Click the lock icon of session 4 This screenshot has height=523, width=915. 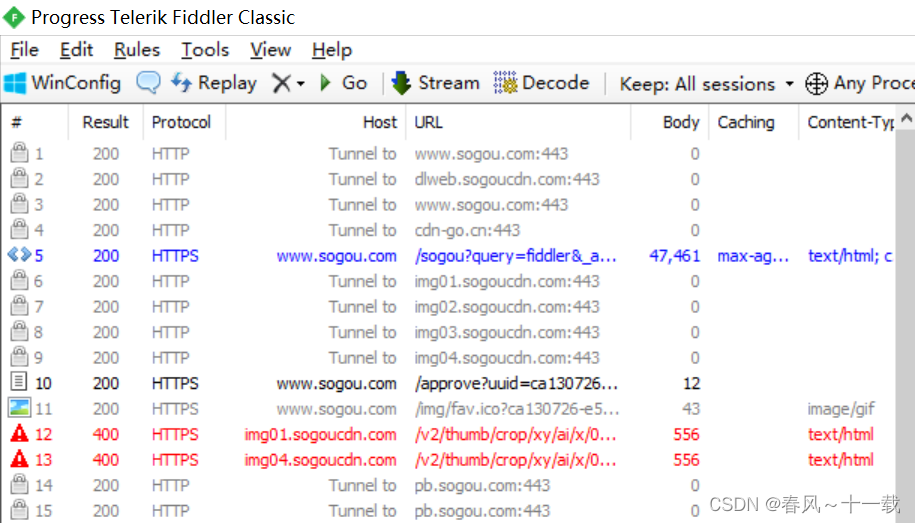click(x=19, y=229)
